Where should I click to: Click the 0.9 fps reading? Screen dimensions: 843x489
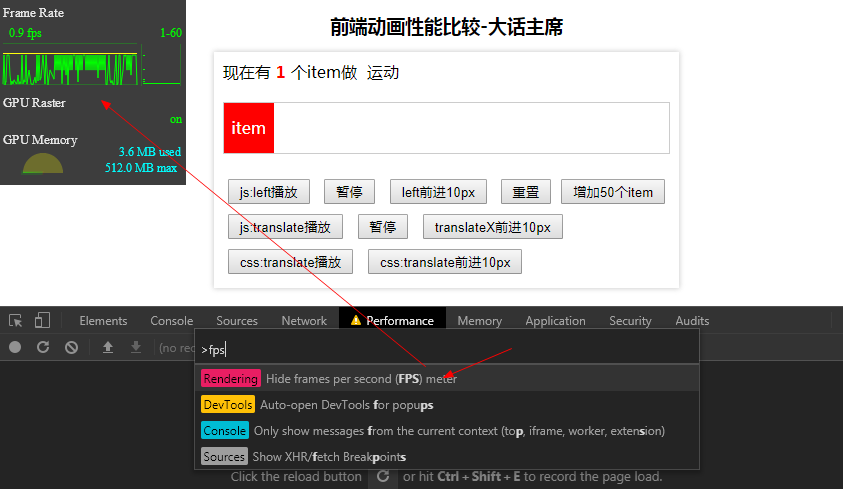coord(25,33)
